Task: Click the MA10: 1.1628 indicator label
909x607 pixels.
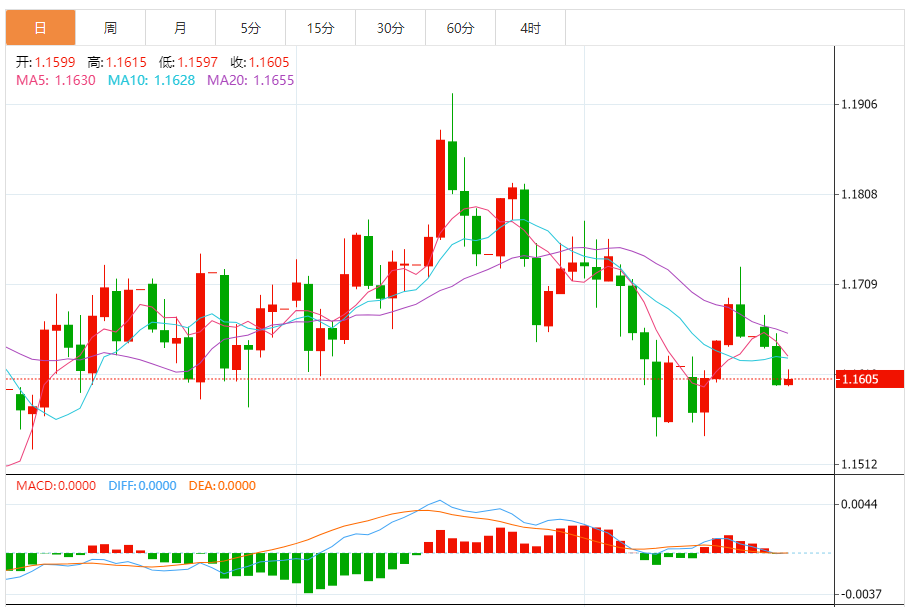Action: coord(151,80)
